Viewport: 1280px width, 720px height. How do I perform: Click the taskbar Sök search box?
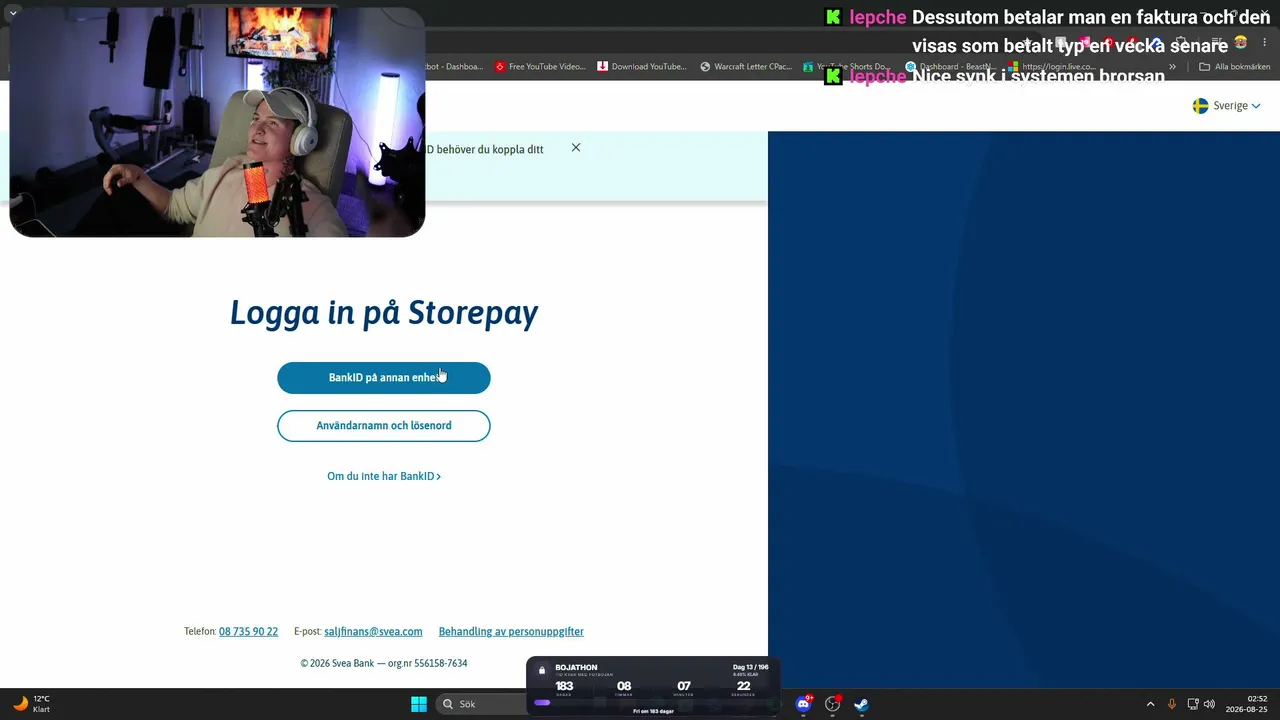[482, 704]
